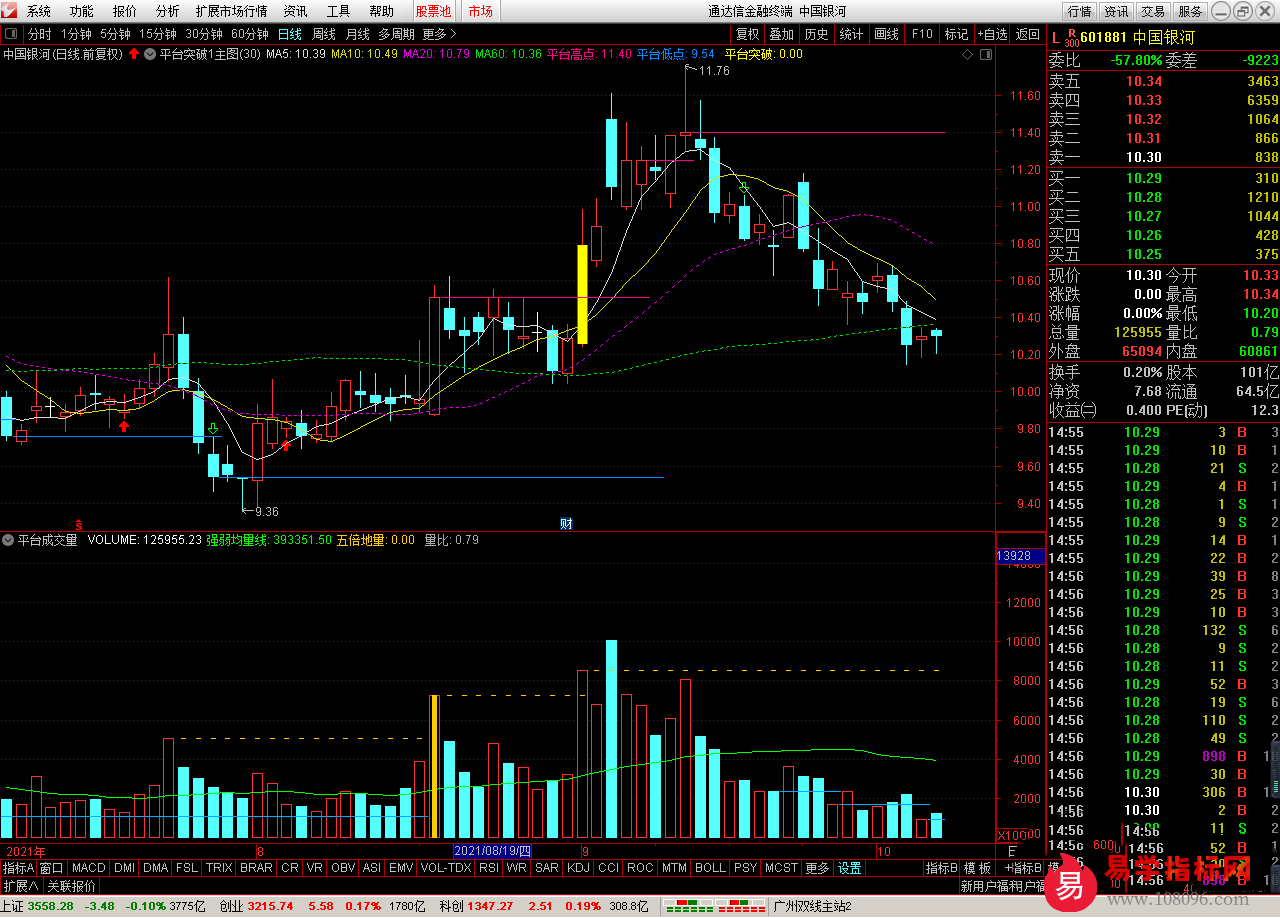Select the 分时 chart period

pyautogui.click(x=39, y=34)
